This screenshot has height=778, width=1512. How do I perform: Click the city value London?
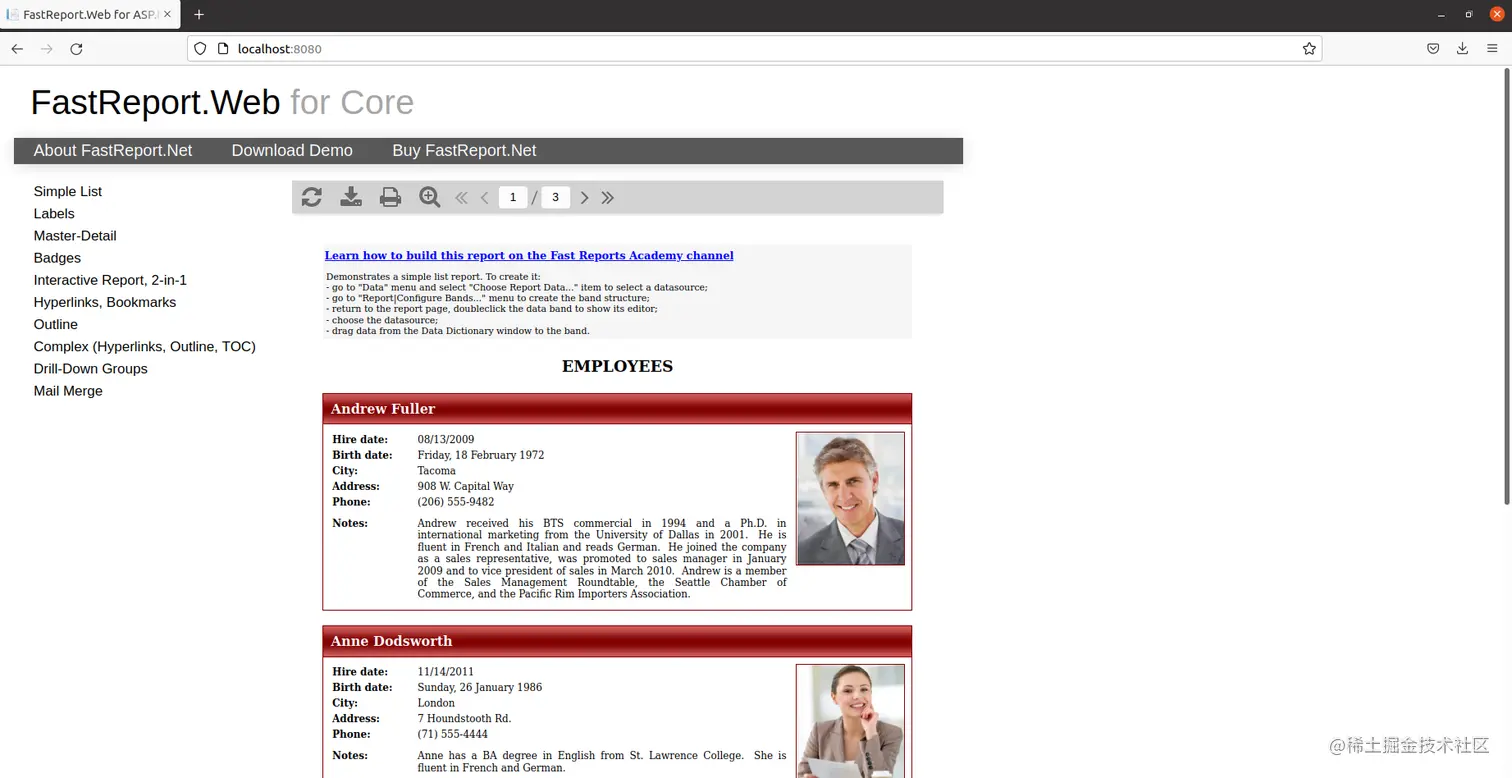coord(436,703)
